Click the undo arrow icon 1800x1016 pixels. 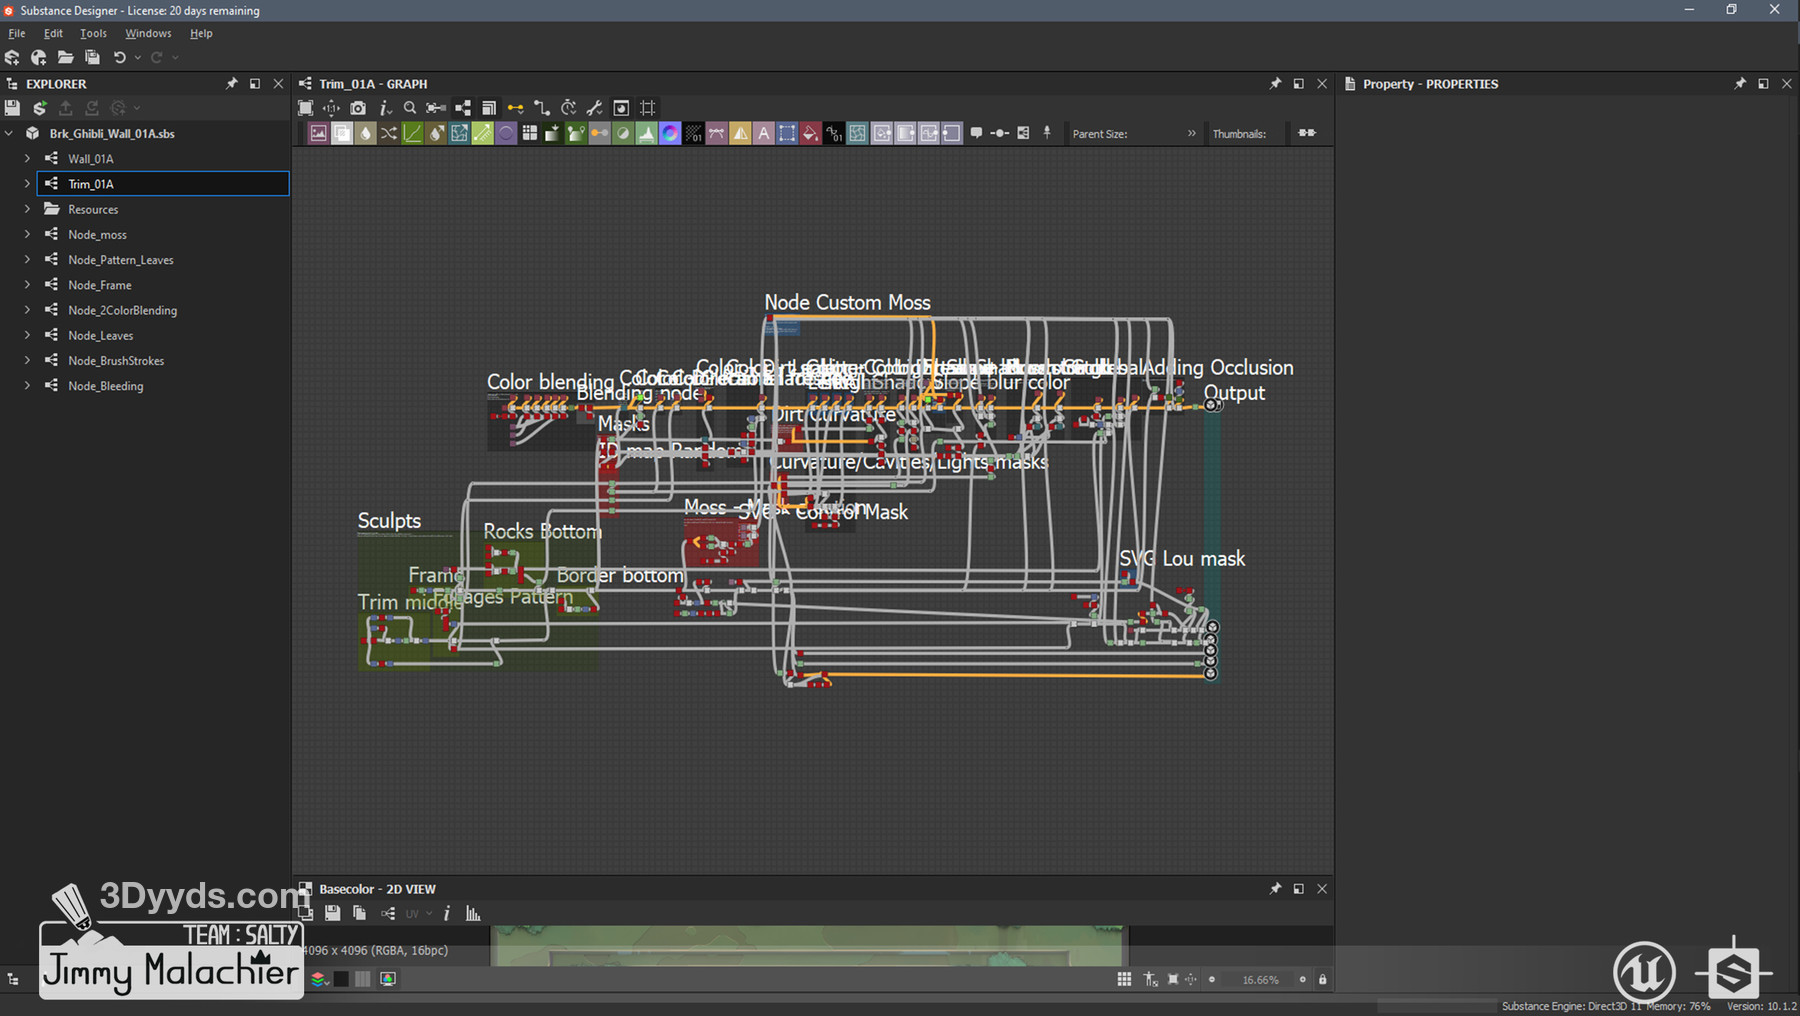pyautogui.click(x=120, y=58)
